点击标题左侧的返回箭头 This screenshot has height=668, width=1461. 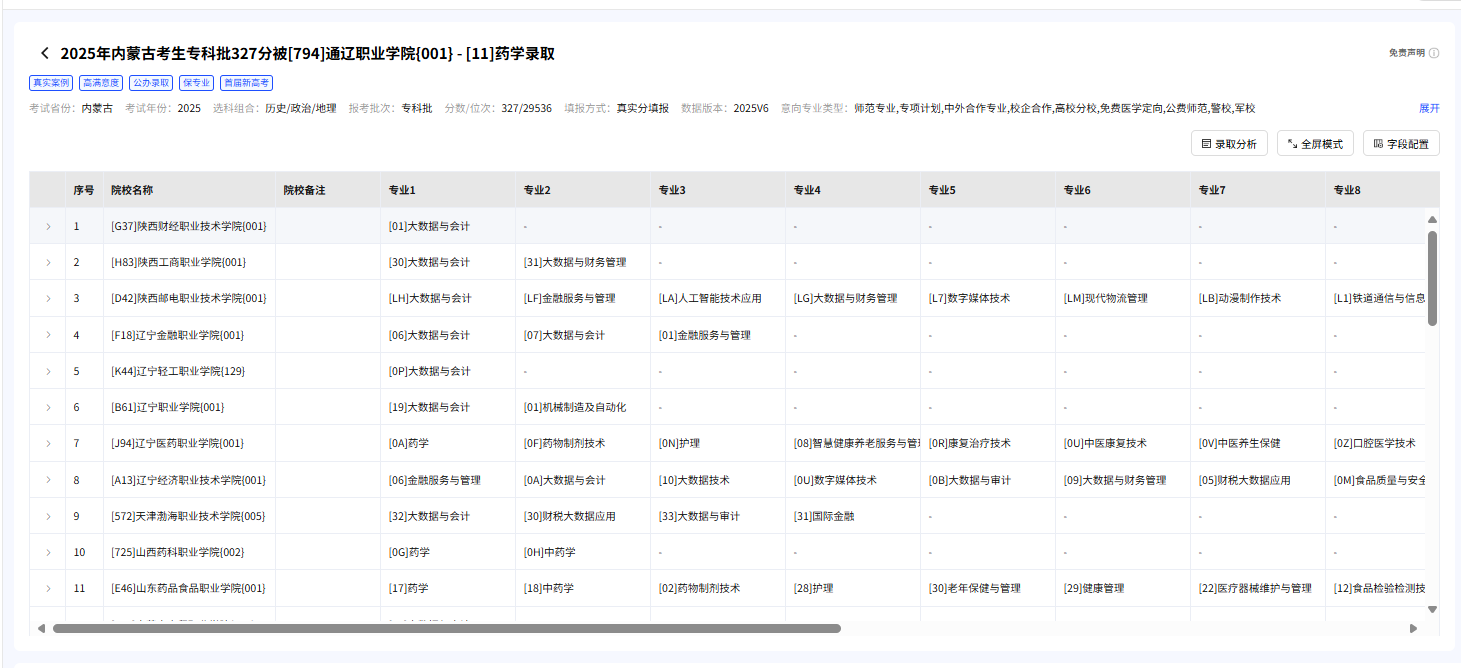pos(42,52)
